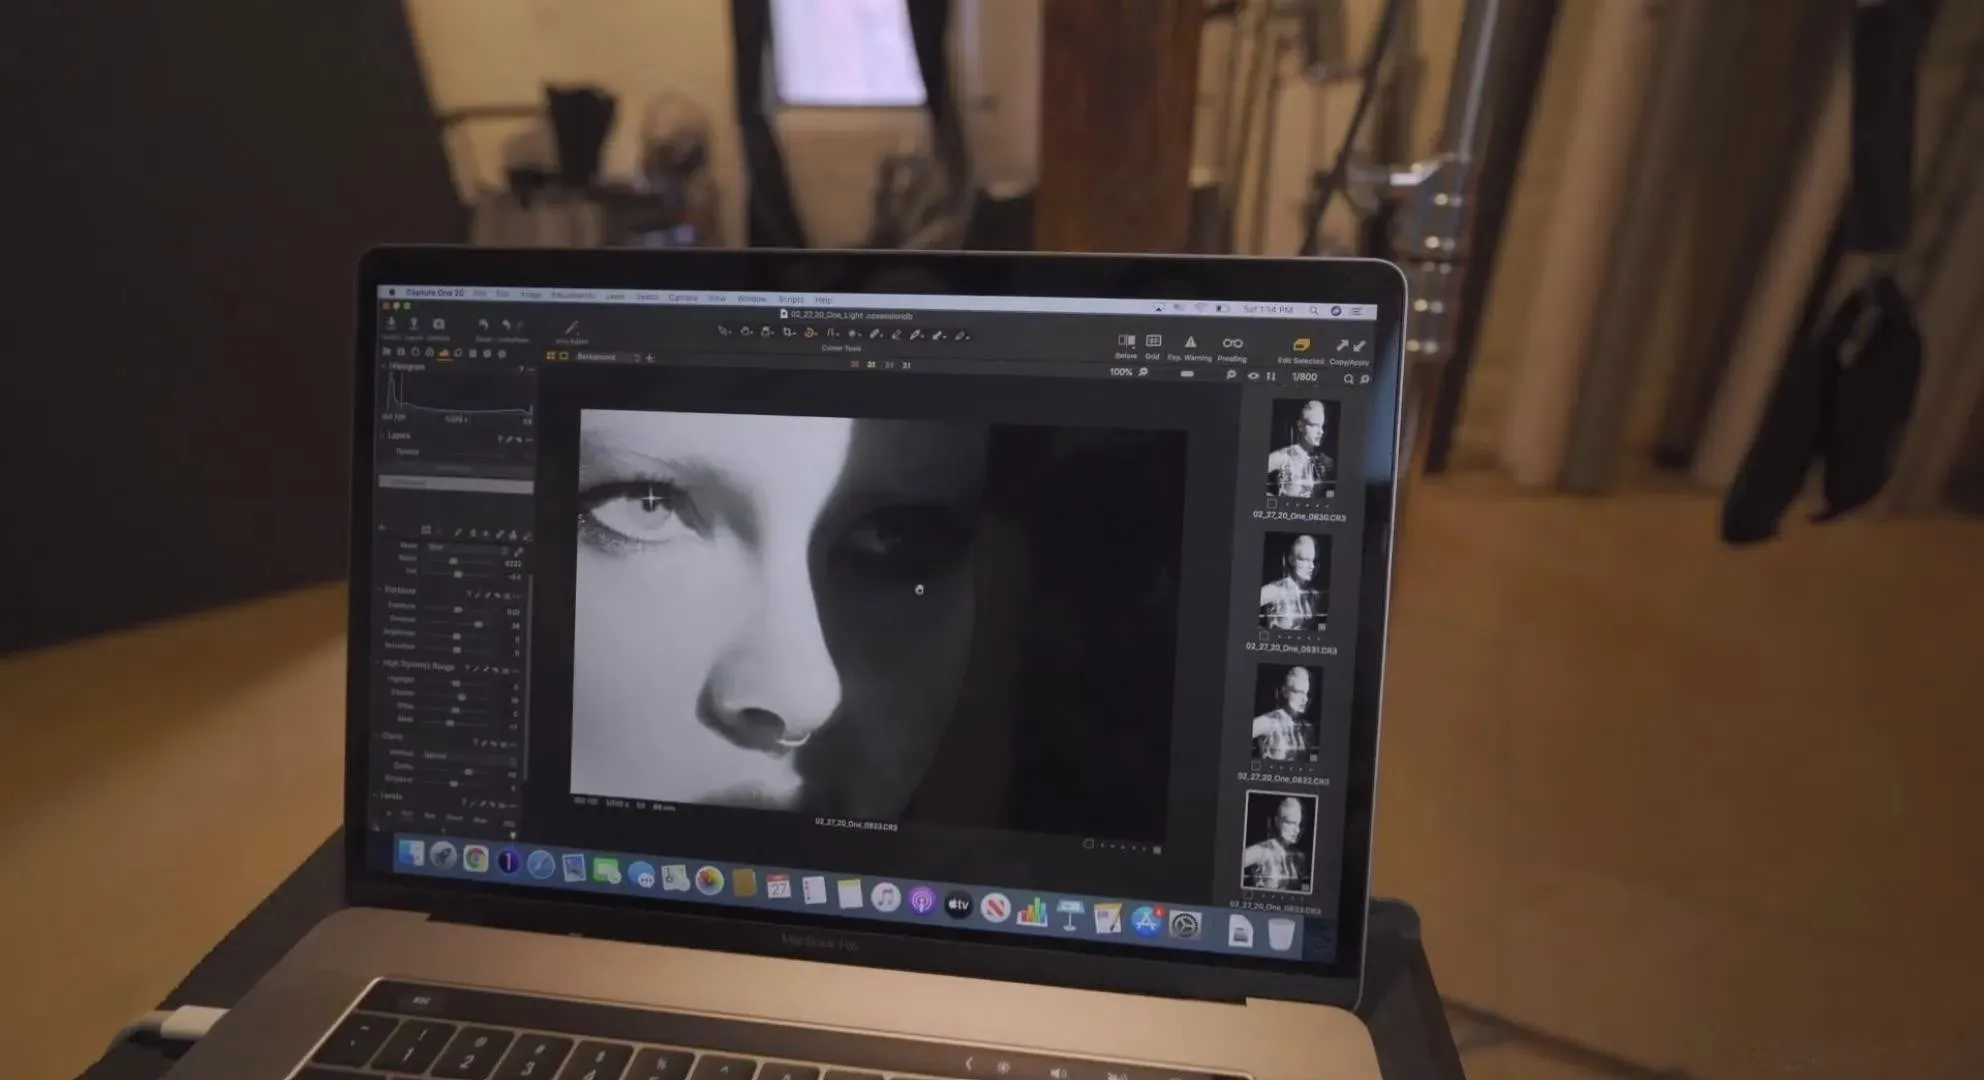Image resolution: width=1984 pixels, height=1080 pixels.
Task: Toggle the Exposure Warning triangle icon
Action: [1190, 343]
